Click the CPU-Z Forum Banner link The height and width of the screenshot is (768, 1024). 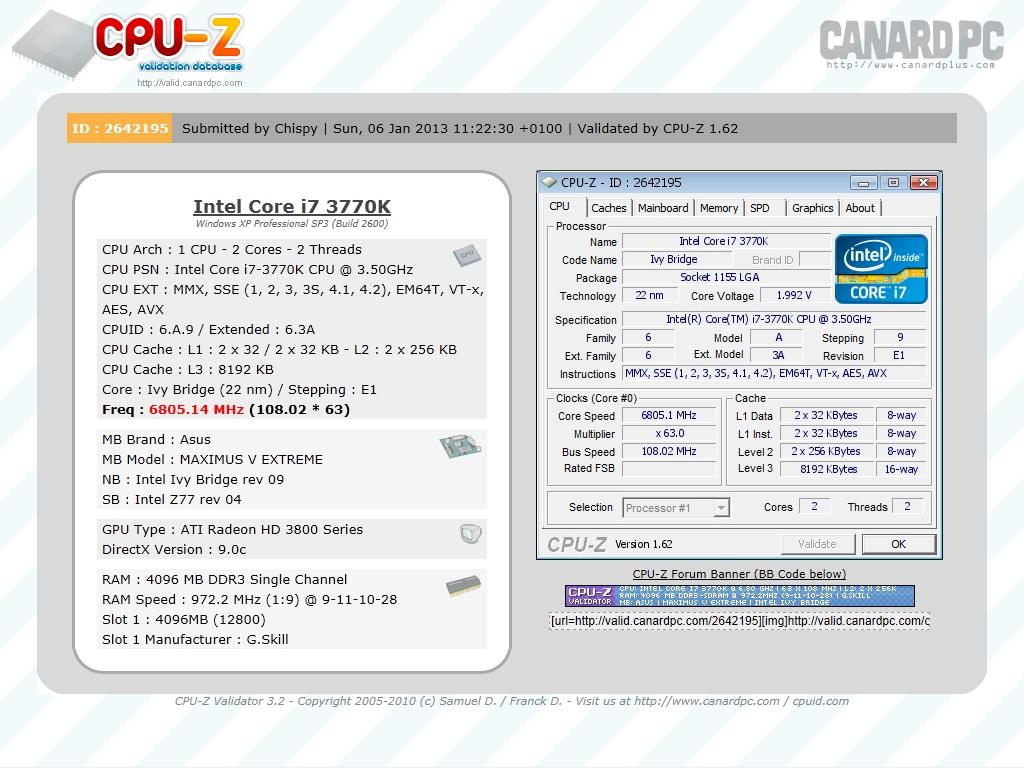pyautogui.click(x=739, y=574)
